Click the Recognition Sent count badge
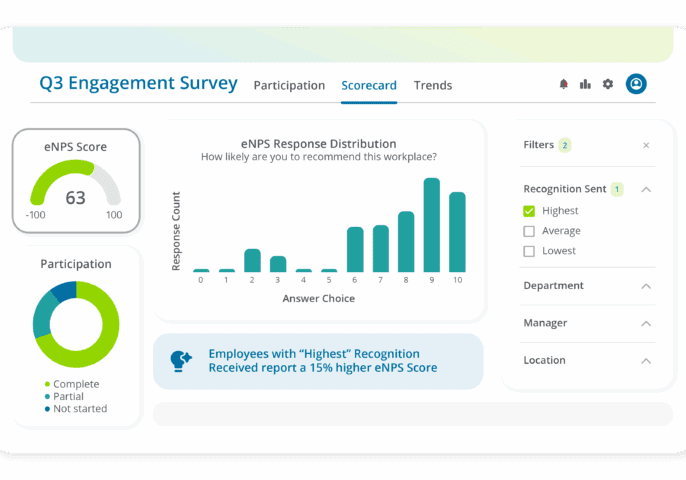The width and height of the screenshot is (686, 480). click(x=617, y=189)
